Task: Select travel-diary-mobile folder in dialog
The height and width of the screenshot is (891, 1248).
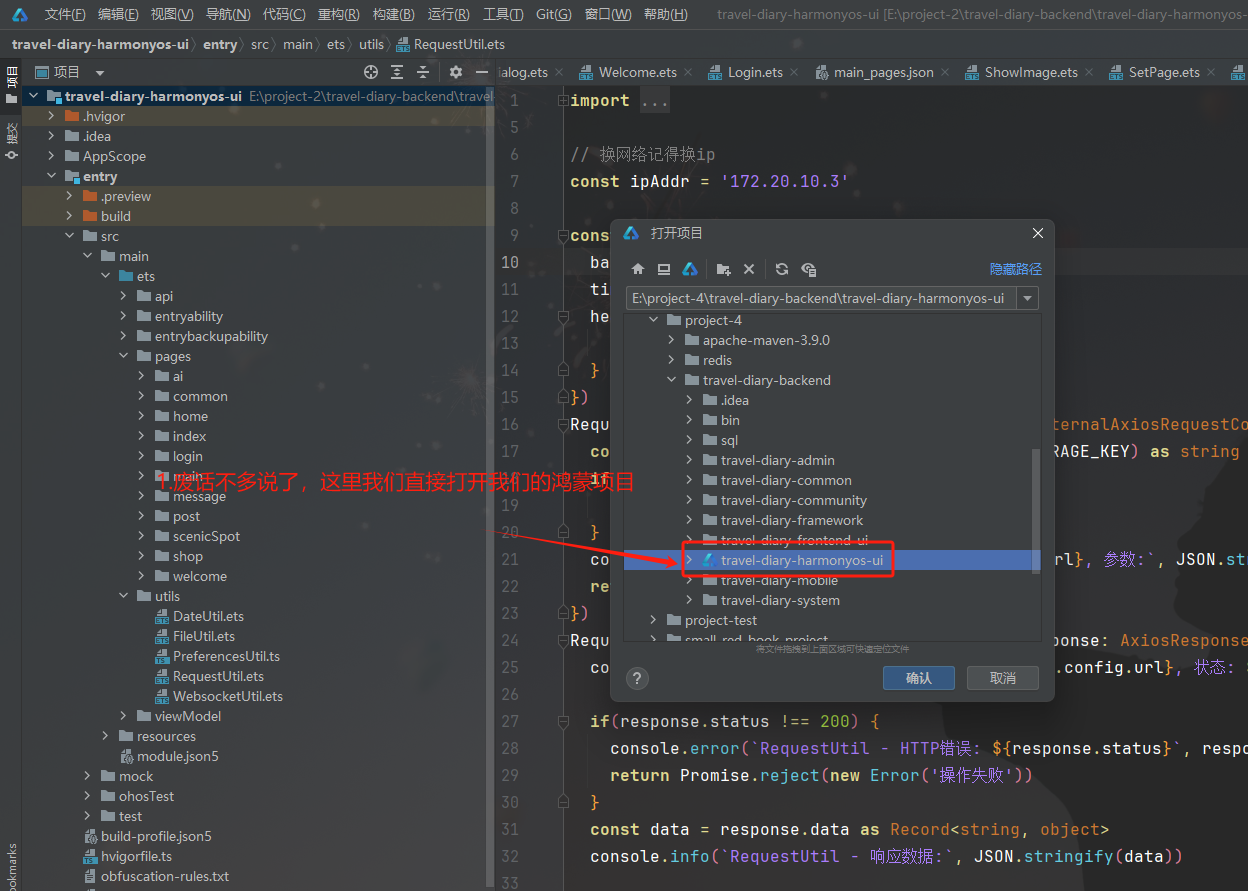Action: pos(779,580)
